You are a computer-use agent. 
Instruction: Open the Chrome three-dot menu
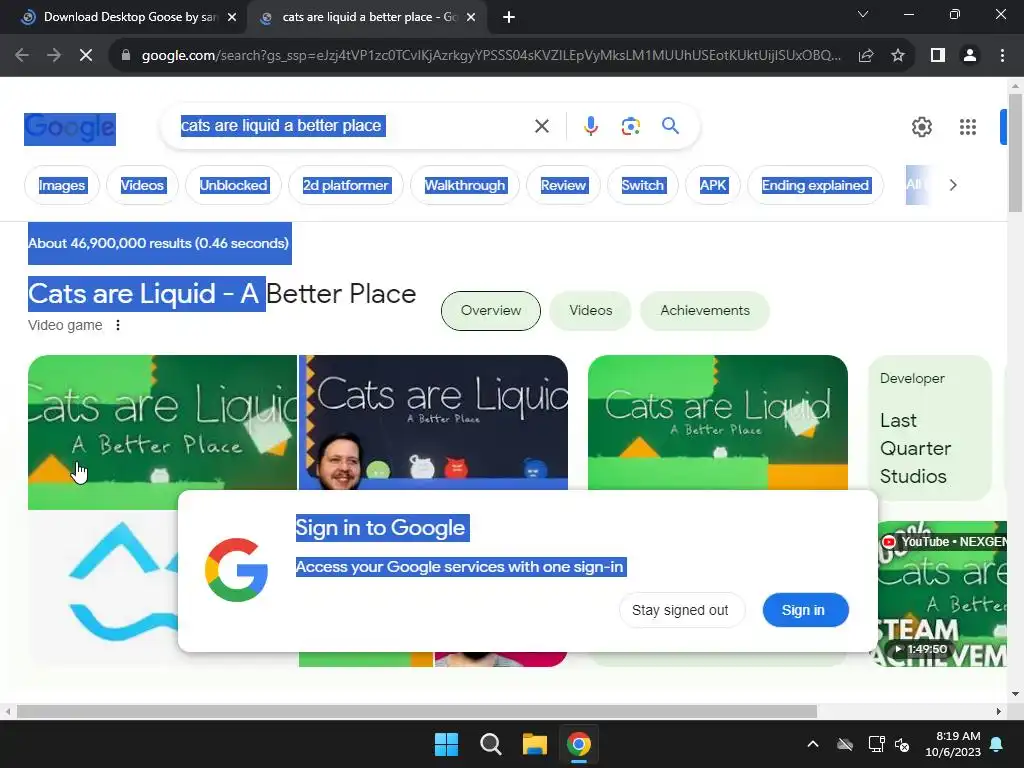[1002, 56]
